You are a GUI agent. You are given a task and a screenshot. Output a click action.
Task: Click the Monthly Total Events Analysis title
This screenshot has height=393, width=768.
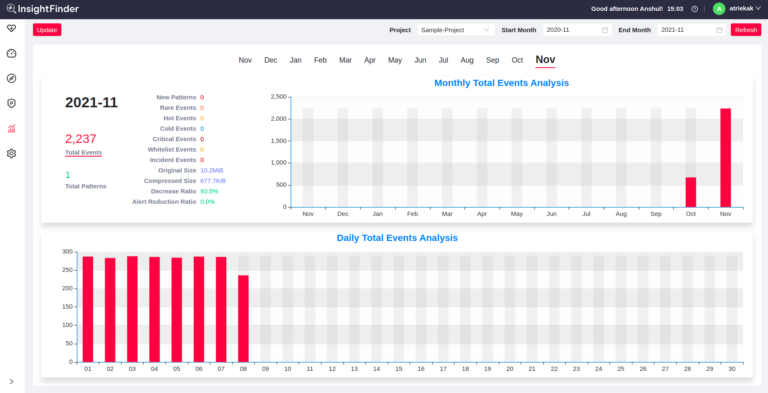502,83
